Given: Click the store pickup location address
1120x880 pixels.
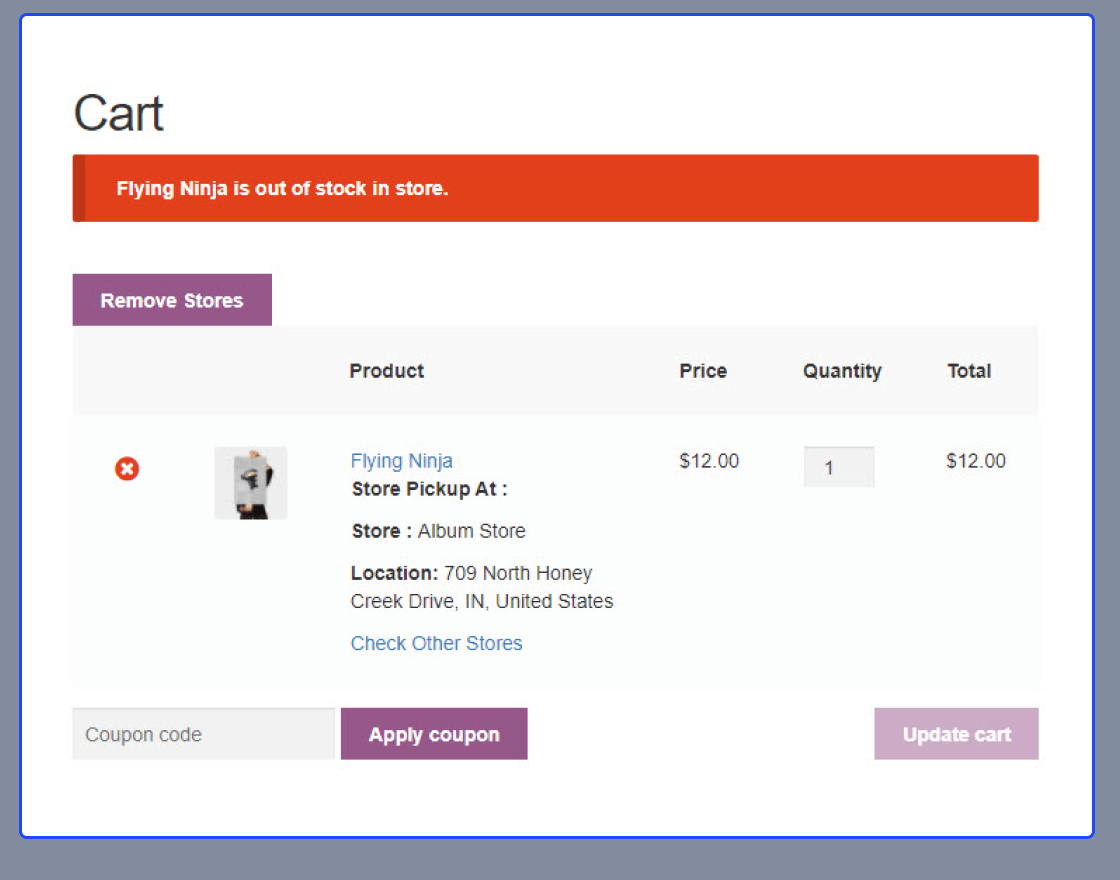Looking at the screenshot, I should point(481,587).
